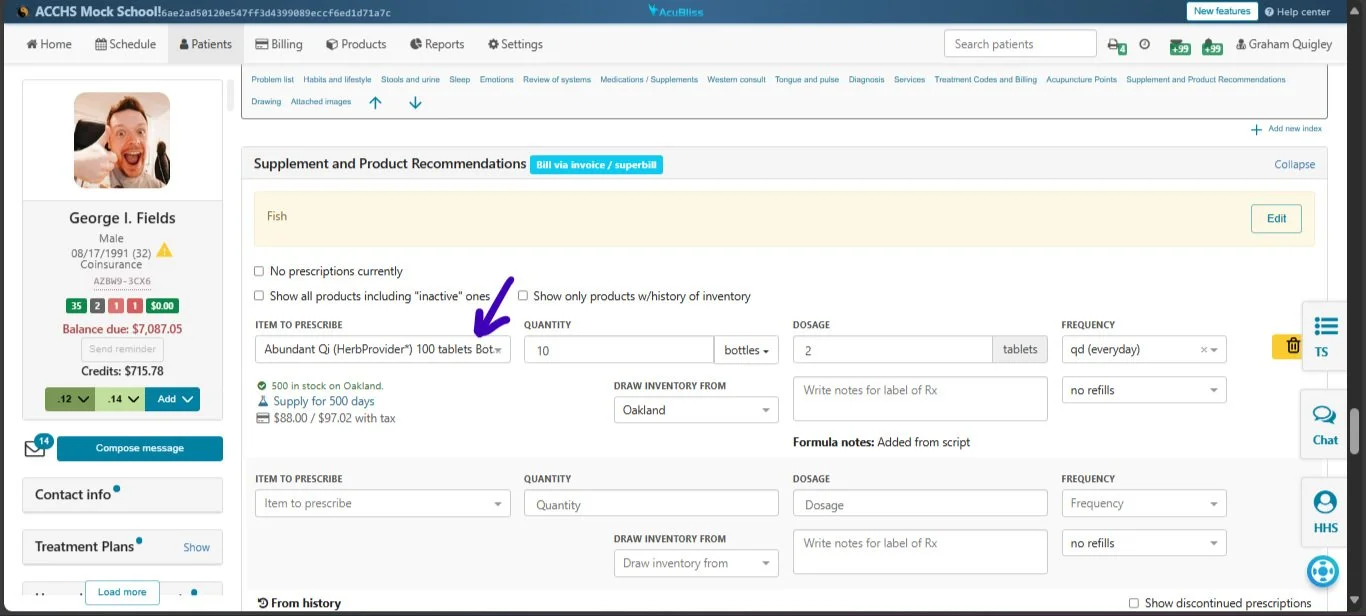Open the blue Add dropdown button
The width and height of the screenshot is (1366, 616).
point(172,399)
